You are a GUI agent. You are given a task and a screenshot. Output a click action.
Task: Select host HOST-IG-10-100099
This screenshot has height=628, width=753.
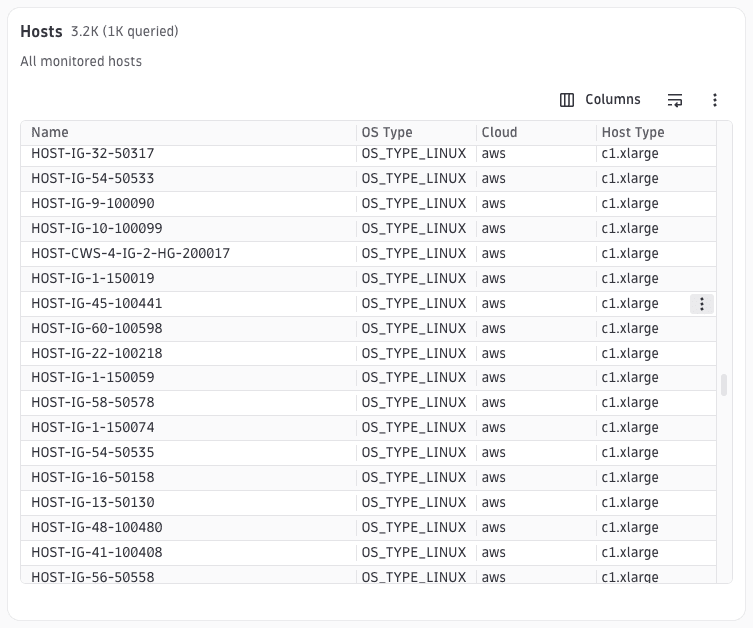[97, 229]
